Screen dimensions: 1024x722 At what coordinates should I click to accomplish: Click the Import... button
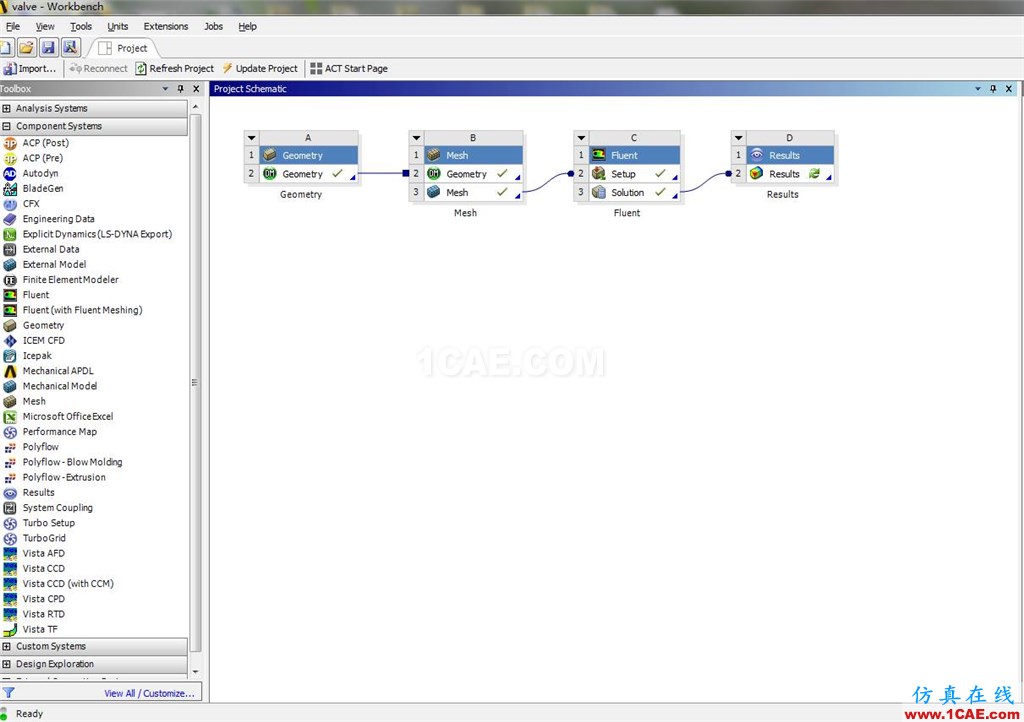(30, 69)
